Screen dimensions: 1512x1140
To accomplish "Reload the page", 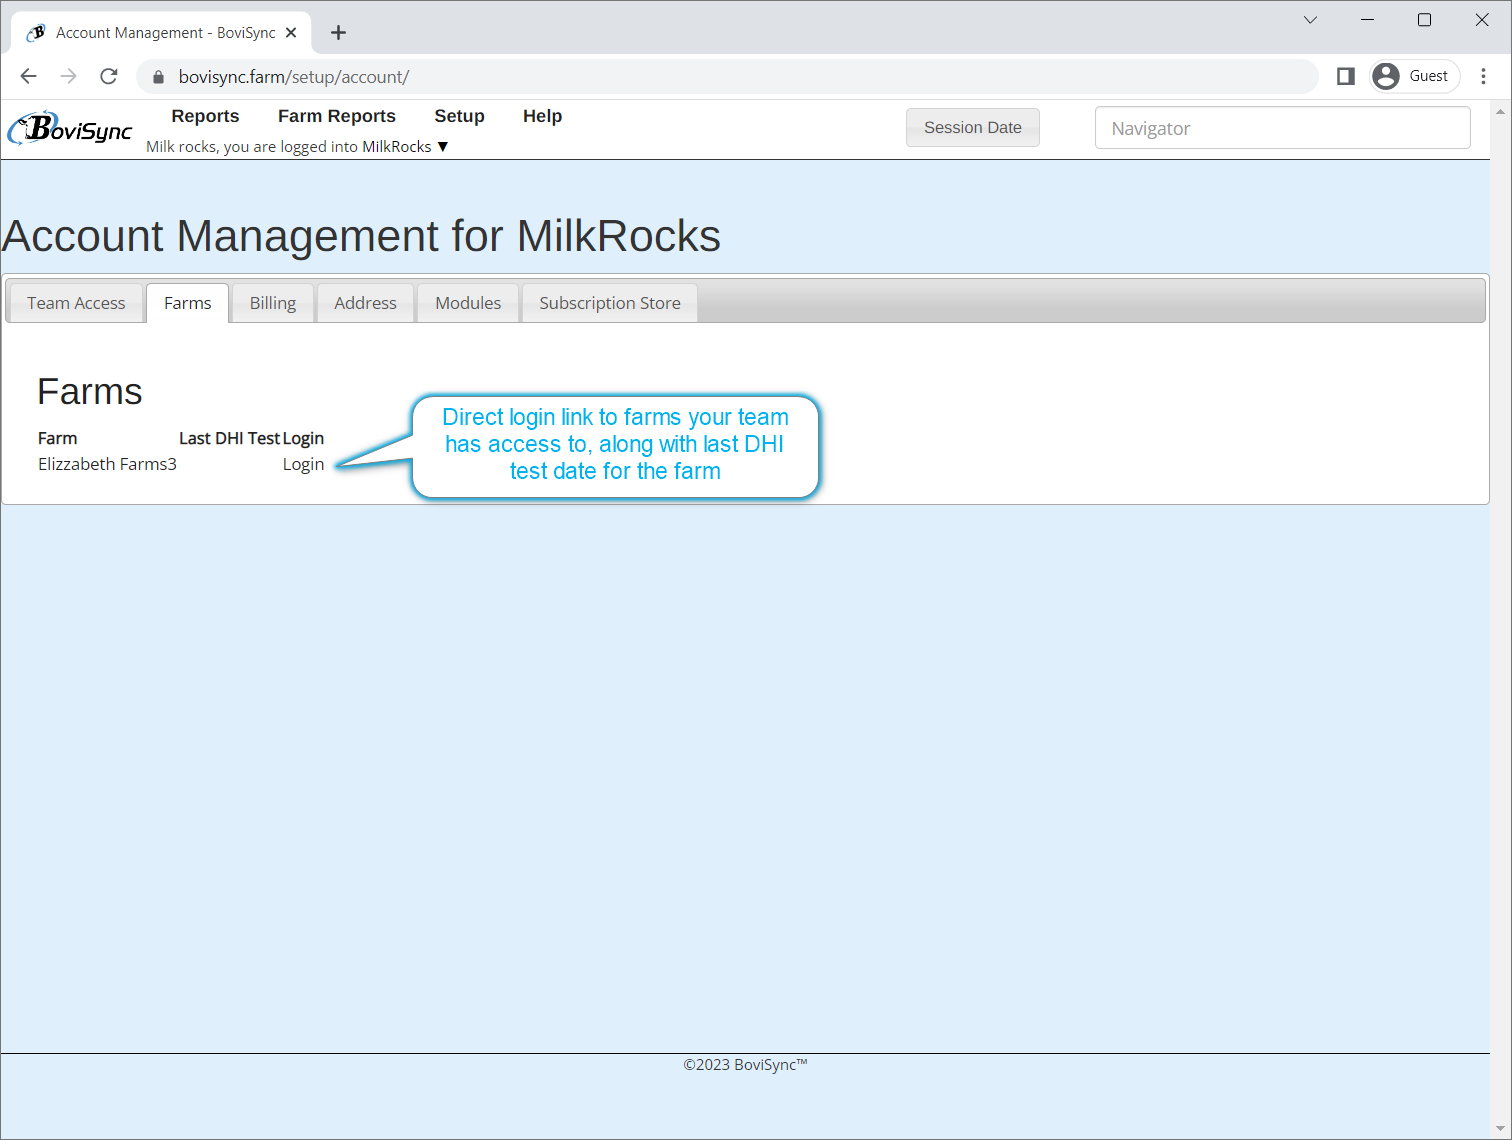I will point(109,76).
